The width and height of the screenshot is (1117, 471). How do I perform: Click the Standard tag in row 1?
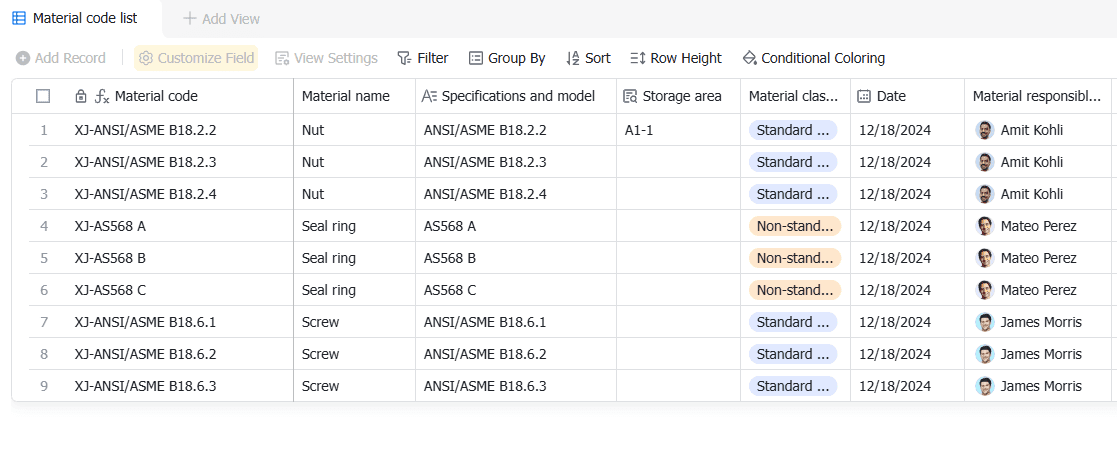[793, 130]
